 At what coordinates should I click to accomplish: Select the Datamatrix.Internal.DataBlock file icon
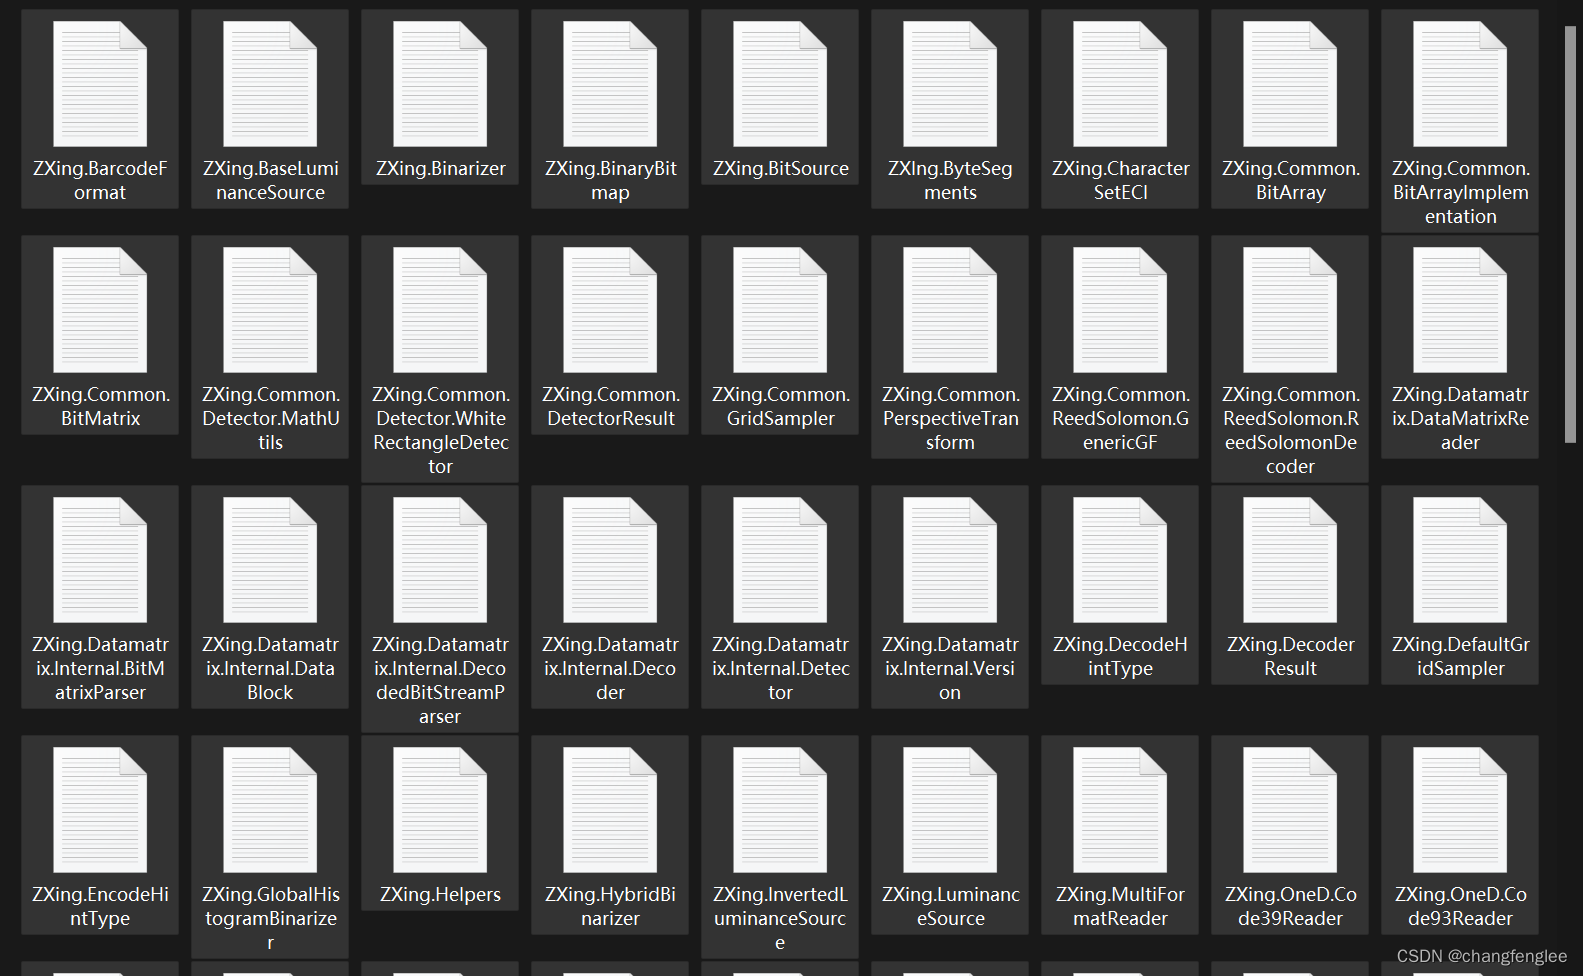click(270, 560)
